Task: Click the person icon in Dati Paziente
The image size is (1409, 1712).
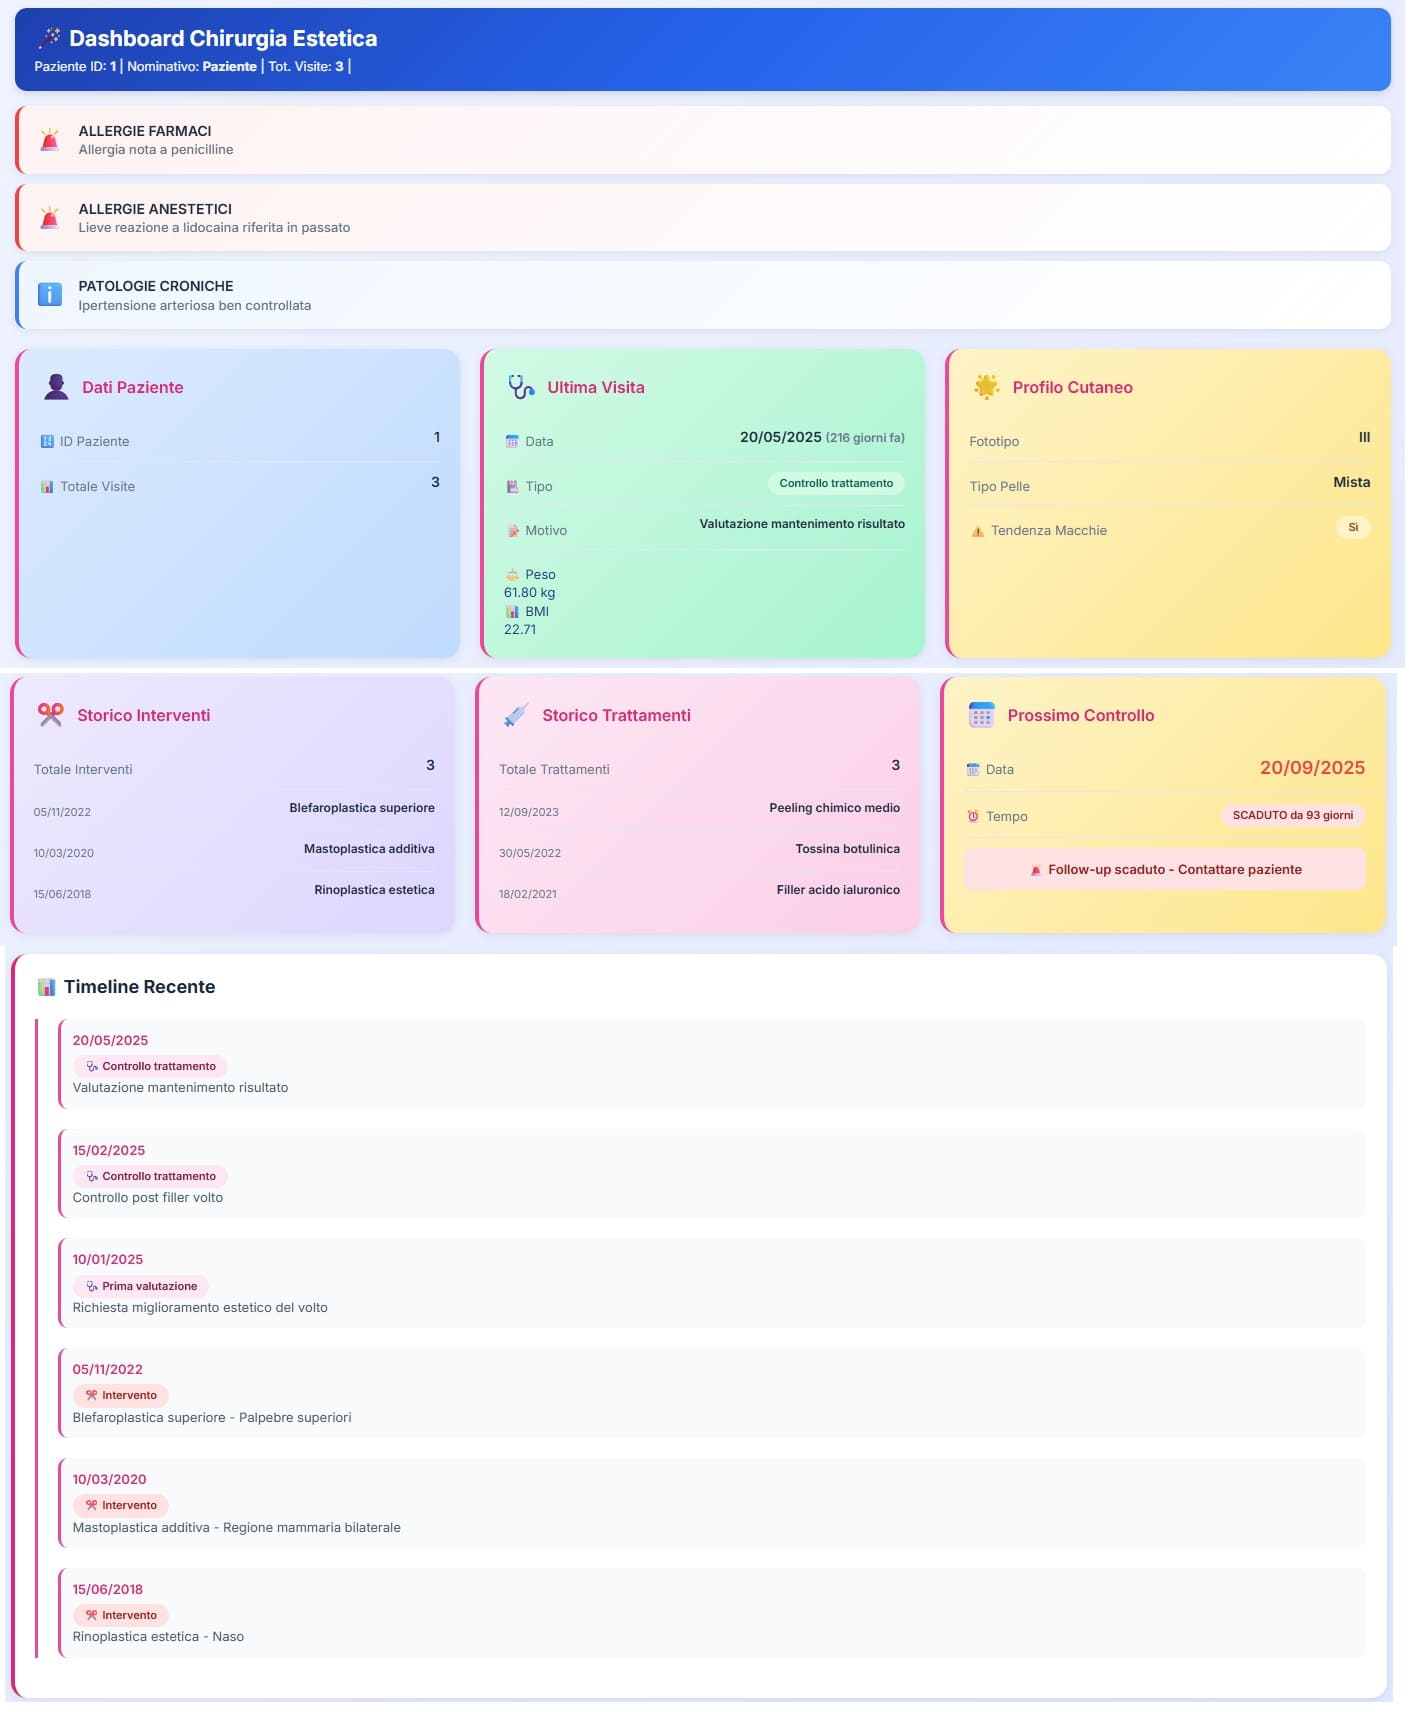Action: 57,387
